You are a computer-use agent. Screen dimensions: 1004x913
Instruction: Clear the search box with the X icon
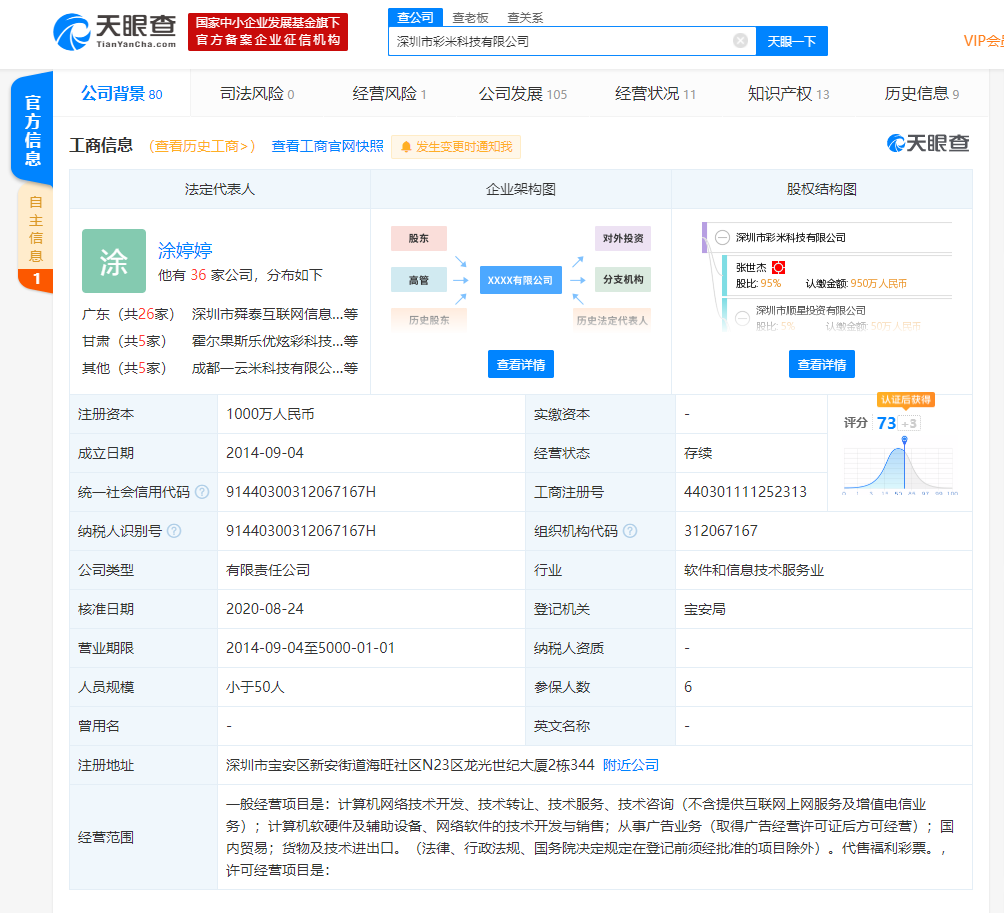740,41
